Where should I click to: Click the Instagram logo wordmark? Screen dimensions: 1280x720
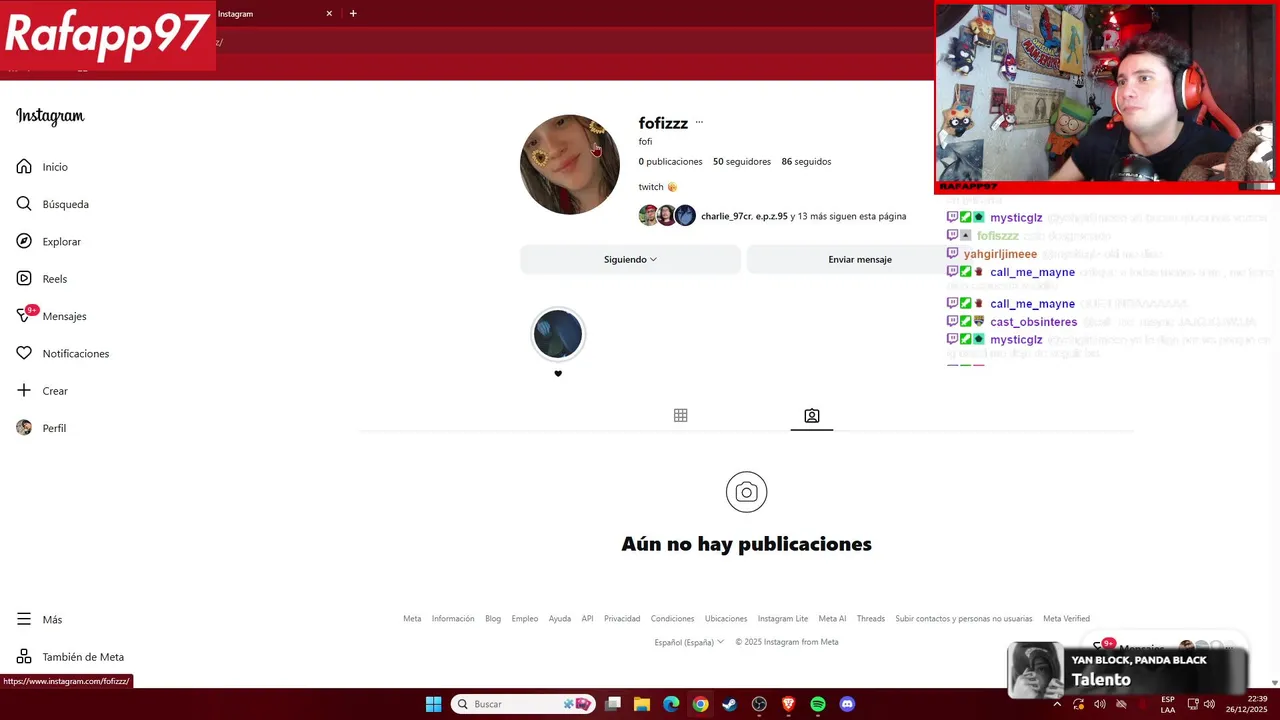pos(50,116)
